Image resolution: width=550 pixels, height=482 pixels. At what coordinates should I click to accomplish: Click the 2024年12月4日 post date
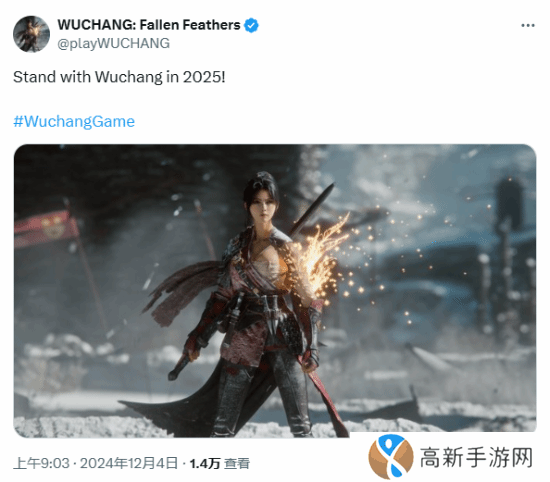pos(129,463)
